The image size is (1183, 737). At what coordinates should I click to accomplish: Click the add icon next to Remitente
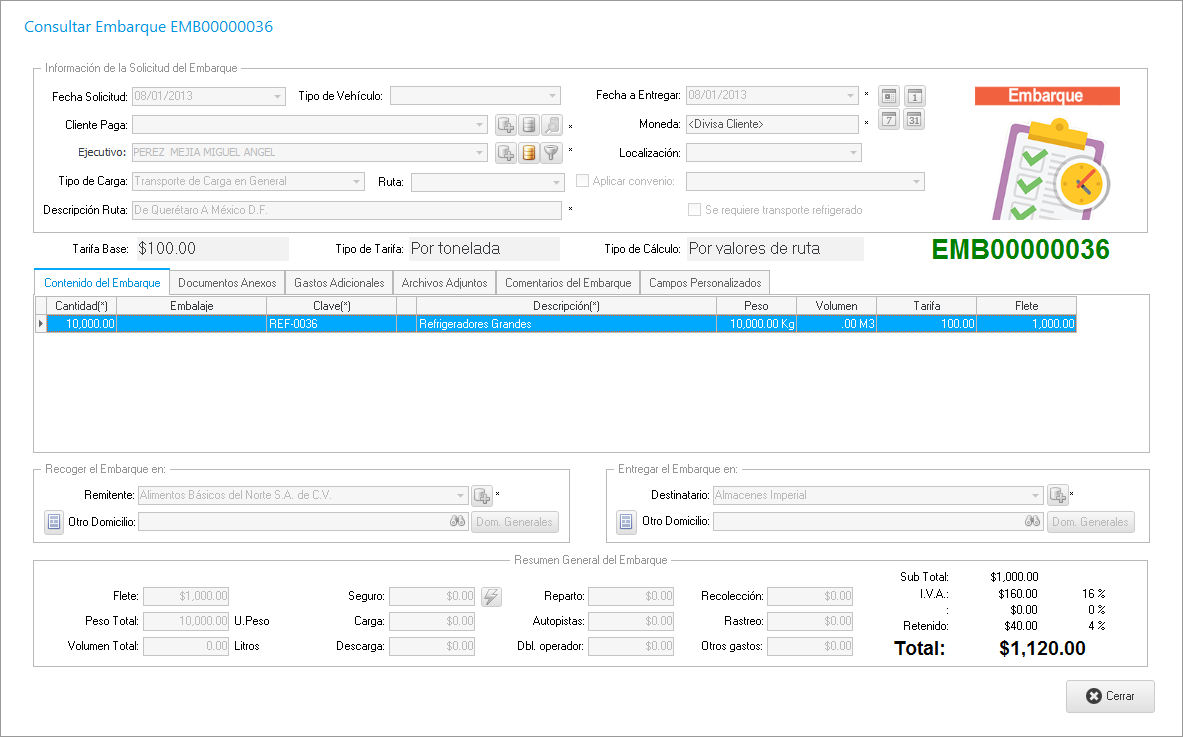click(x=482, y=496)
